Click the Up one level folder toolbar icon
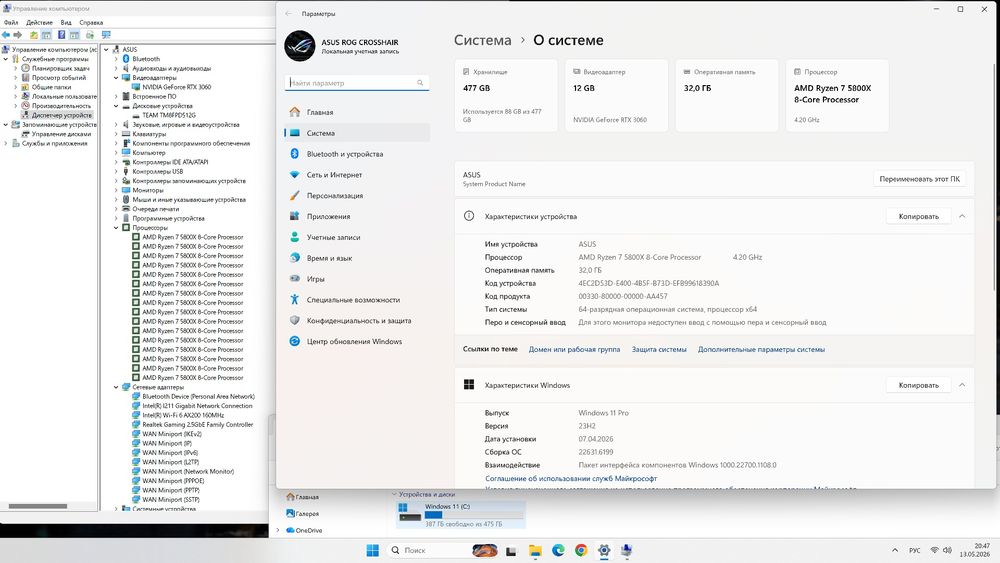This screenshot has height=563, width=1000. pos(33,34)
